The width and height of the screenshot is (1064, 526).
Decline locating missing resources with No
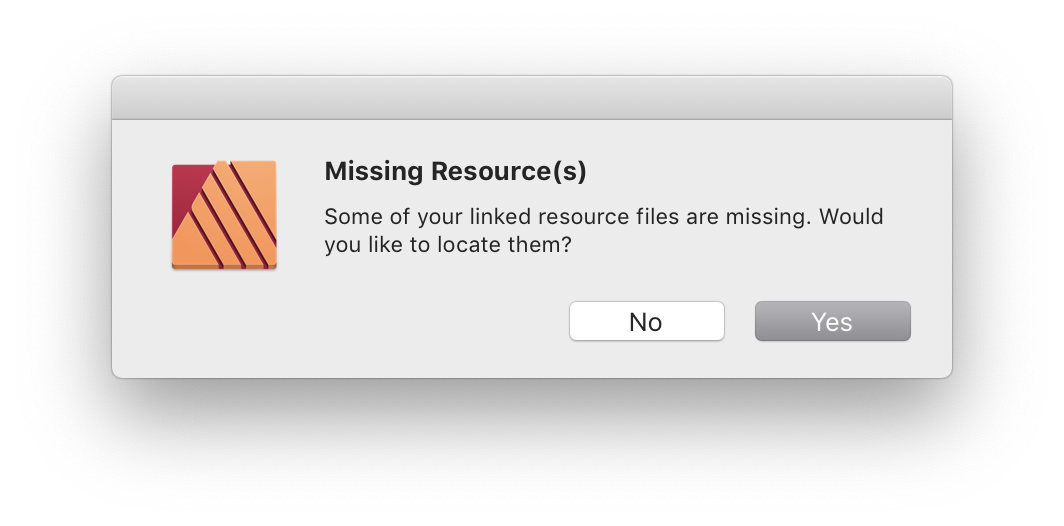click(x=646, y=322)
